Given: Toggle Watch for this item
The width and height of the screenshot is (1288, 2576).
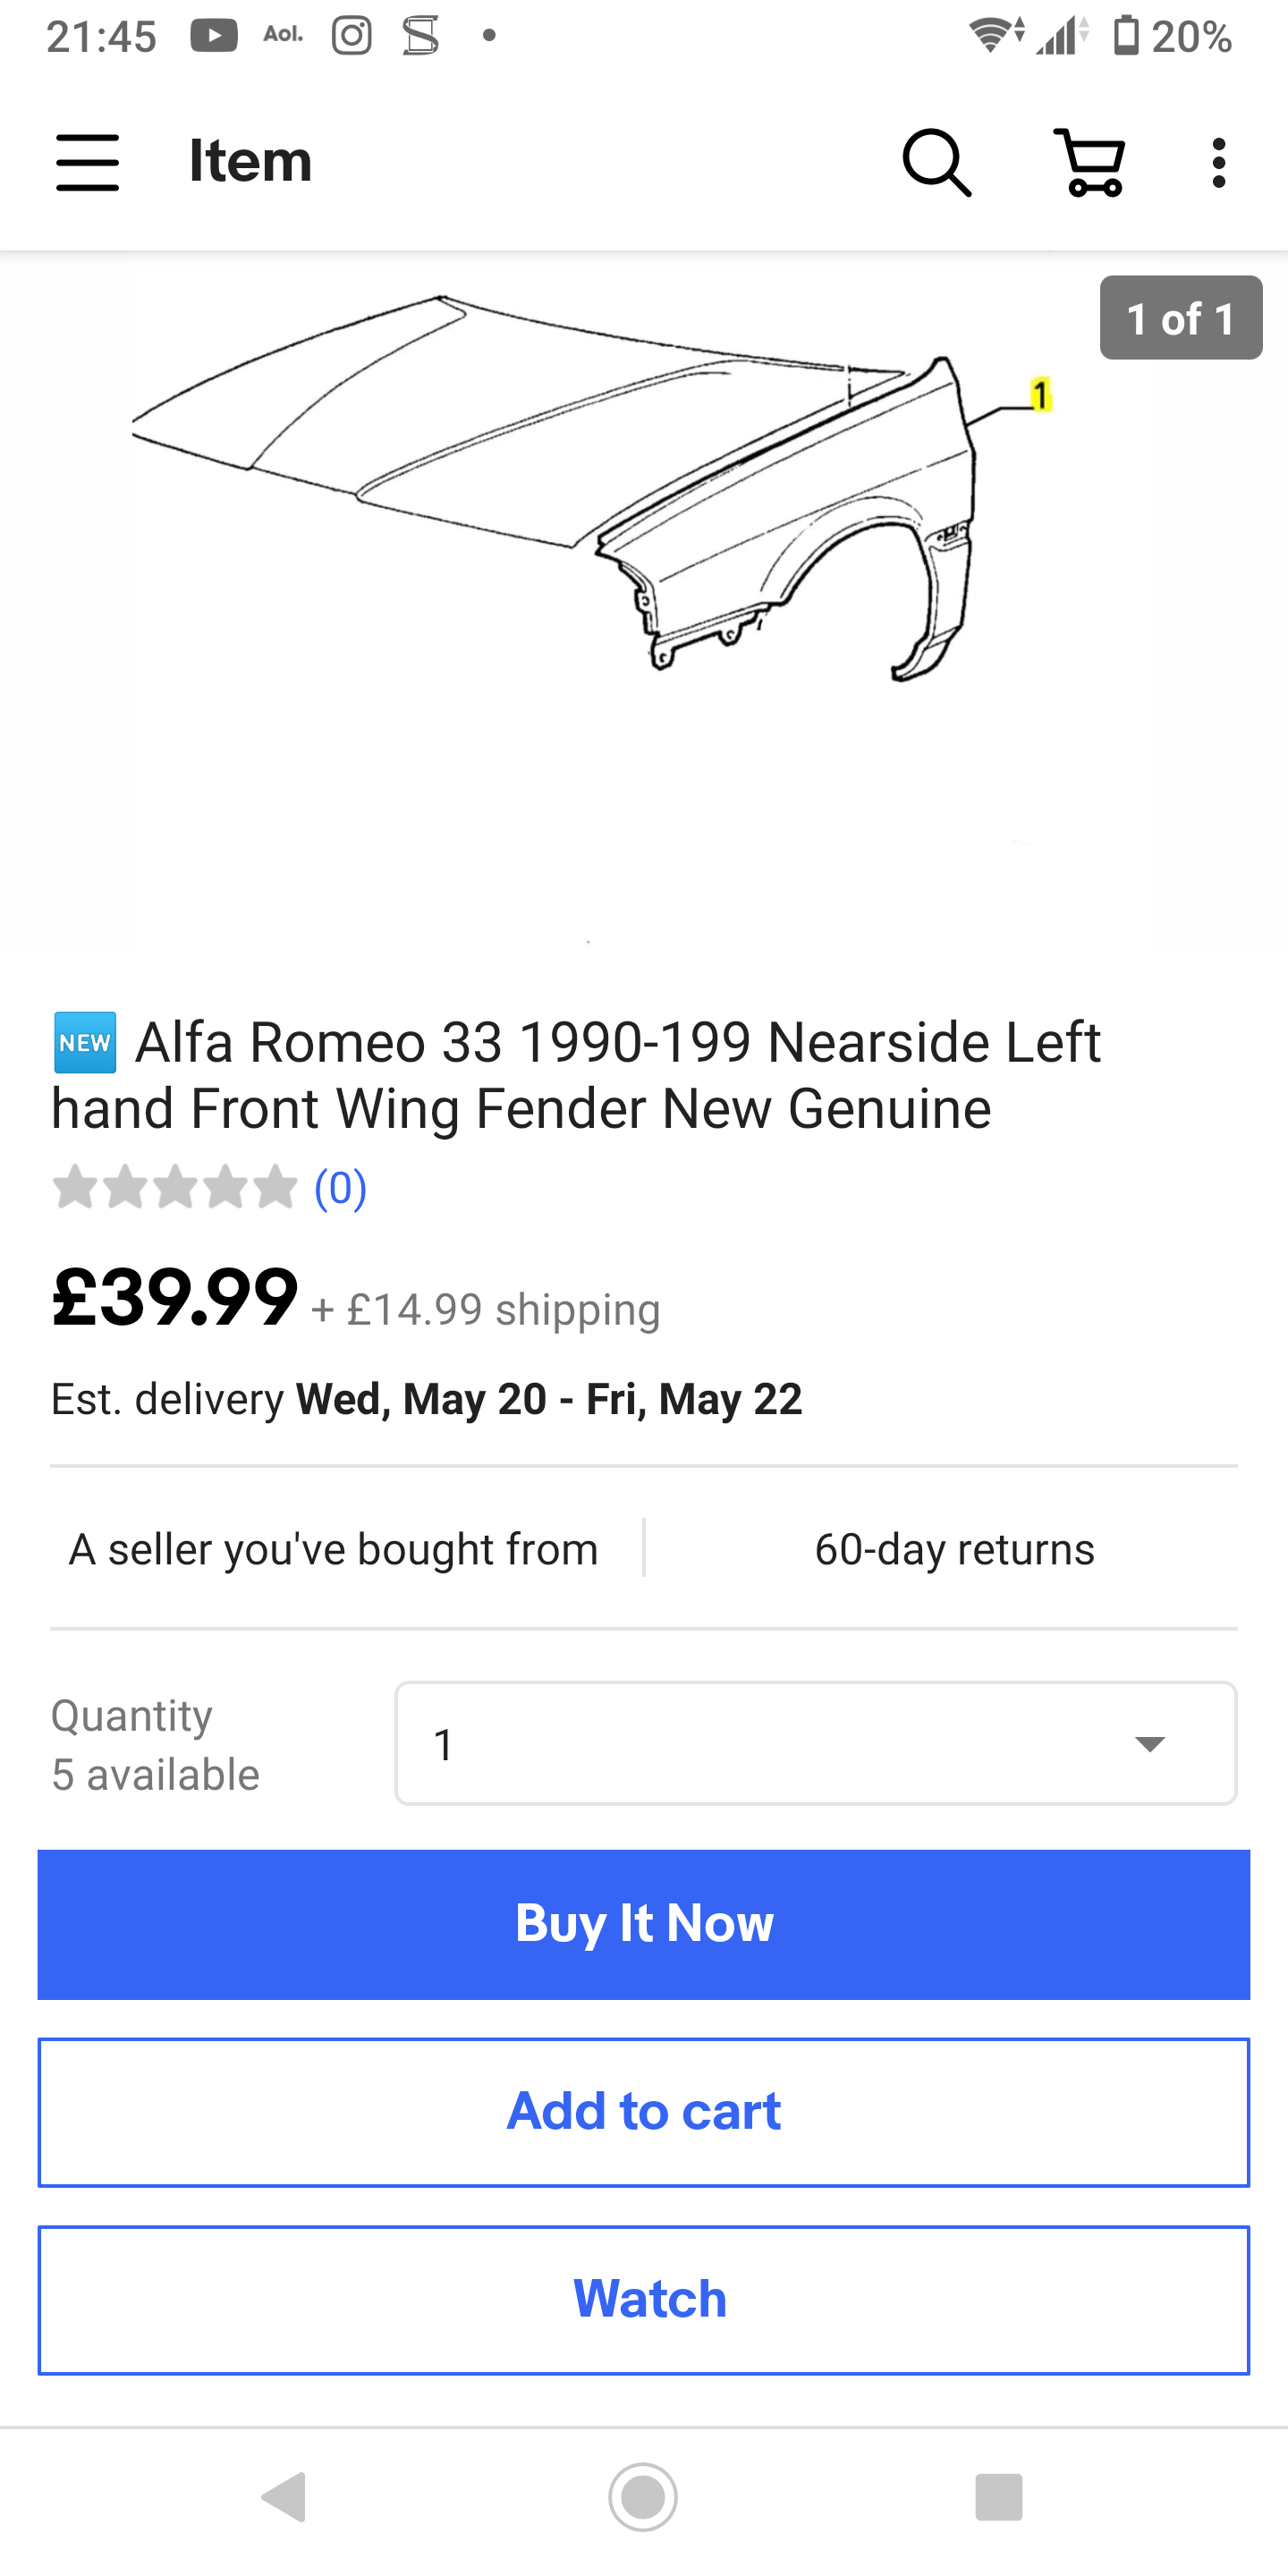Looking at the screenshot, I should coord(644,2299).
